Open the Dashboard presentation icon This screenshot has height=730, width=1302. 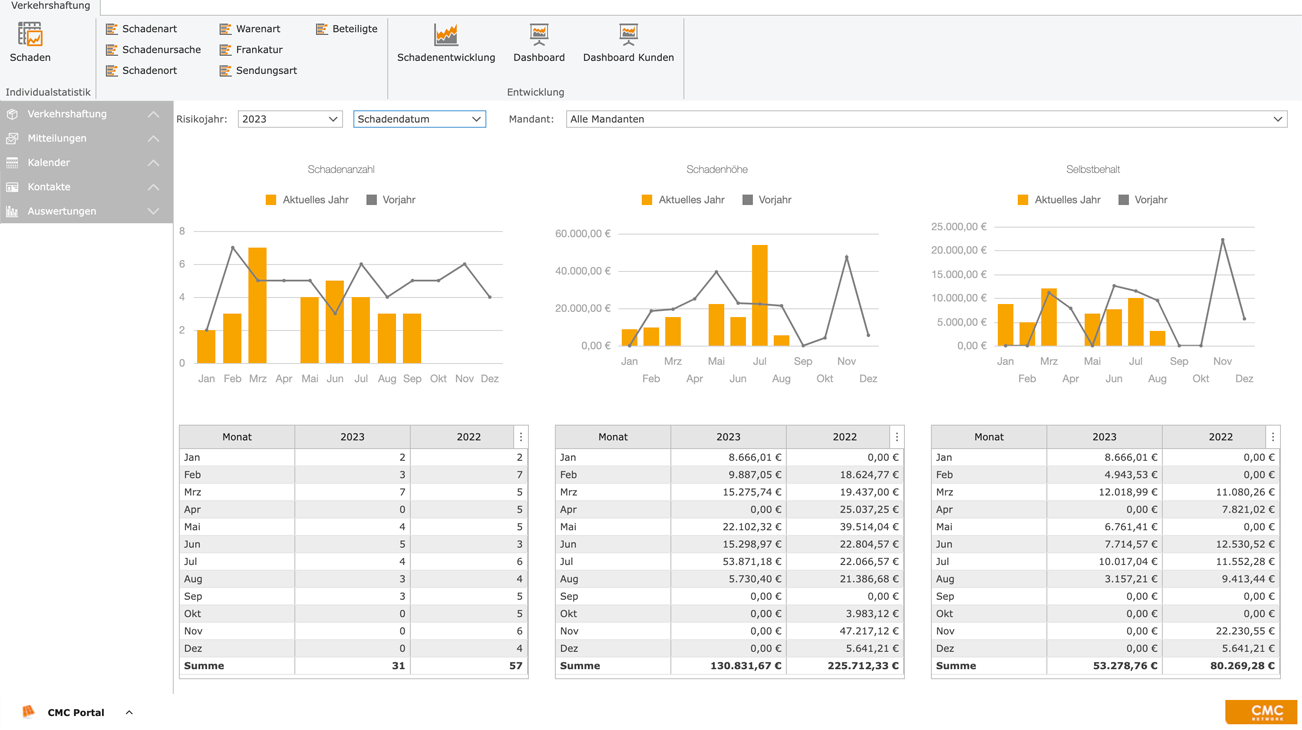pyautogui.click(x=539, y=34)
